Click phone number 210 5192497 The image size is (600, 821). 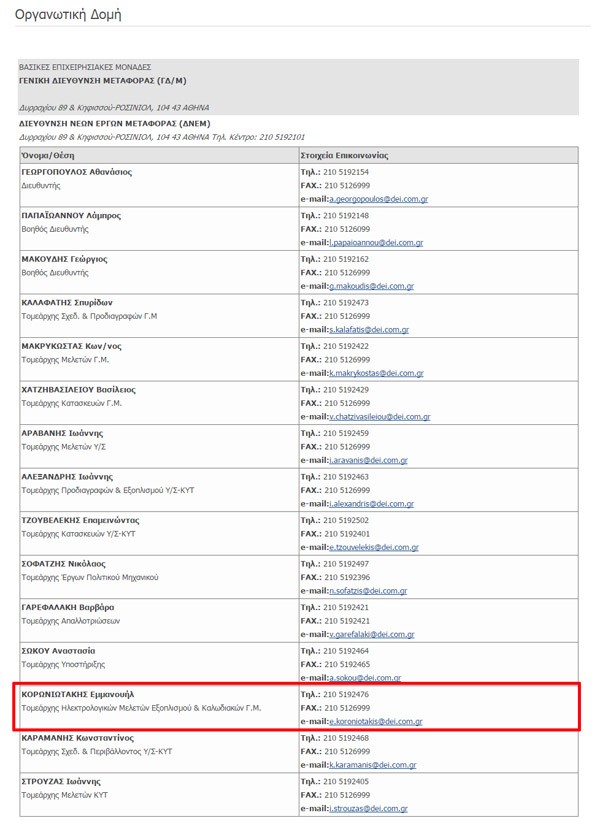point(346,563)
